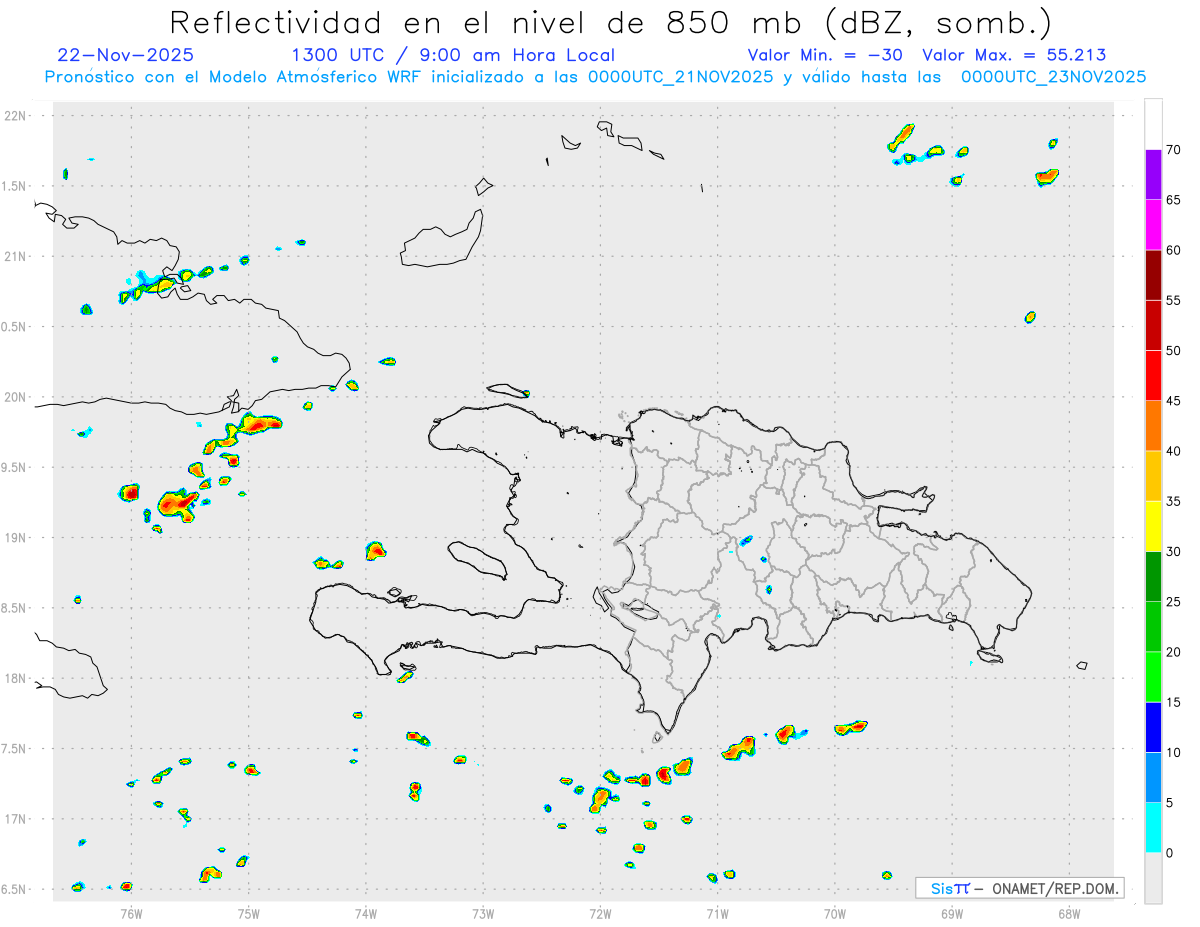Screen dimensions: 1200x927
Task: Pick the dark blue 10–15 dBZ legend band
Action: [1153, 727]
